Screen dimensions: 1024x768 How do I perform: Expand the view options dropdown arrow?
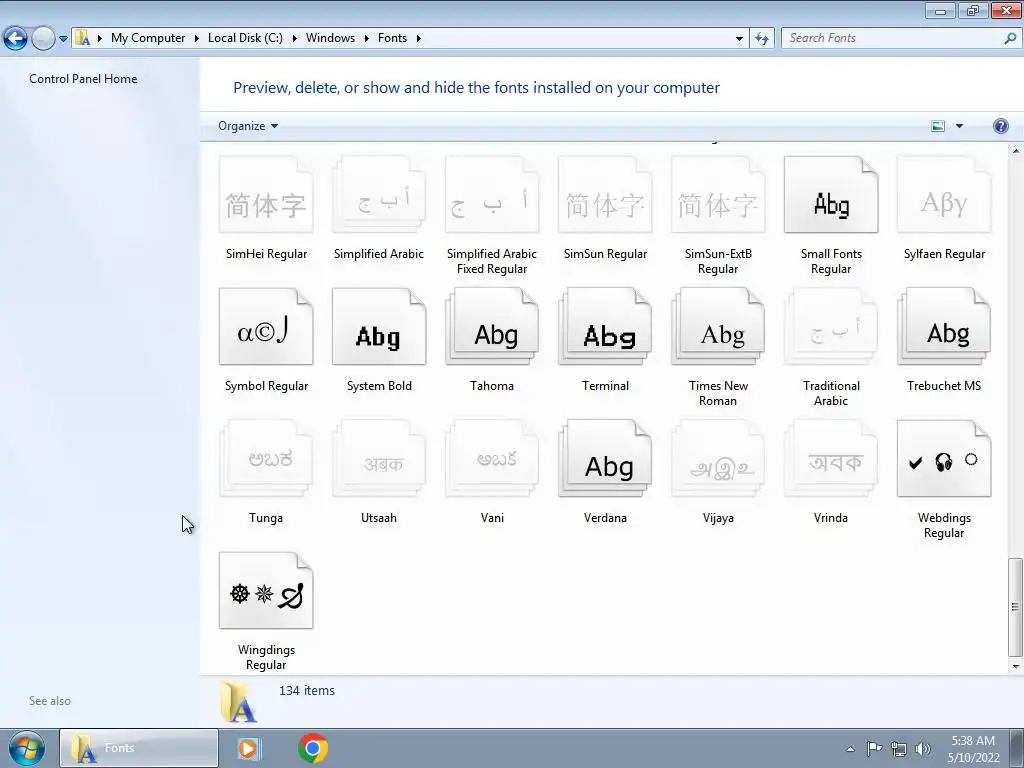tap(959, 126)
